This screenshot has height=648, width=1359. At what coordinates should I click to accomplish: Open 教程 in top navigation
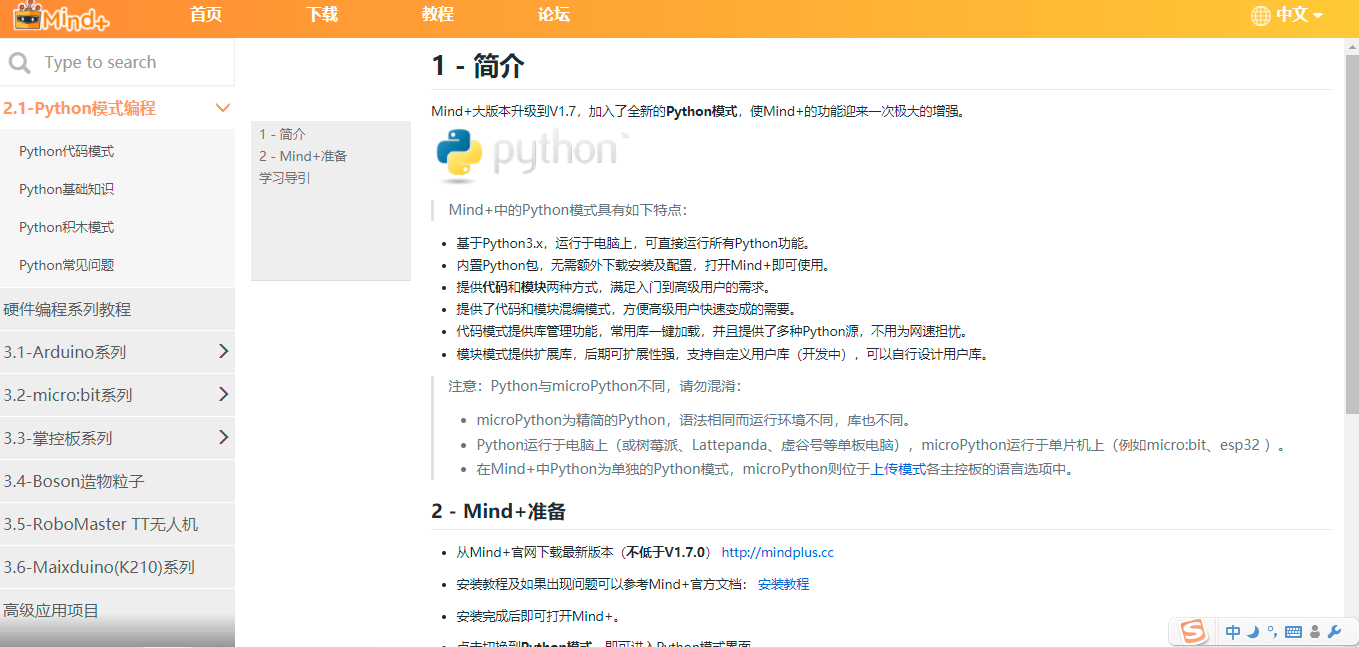[438, 15]
